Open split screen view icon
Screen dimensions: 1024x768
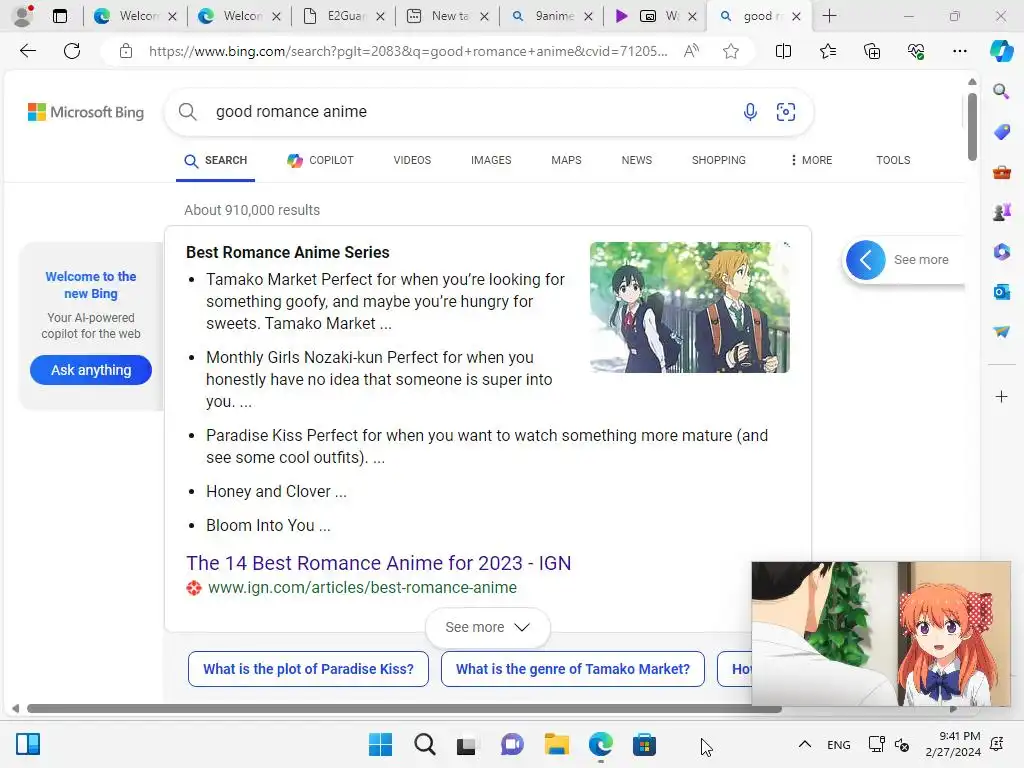[783, 51]
